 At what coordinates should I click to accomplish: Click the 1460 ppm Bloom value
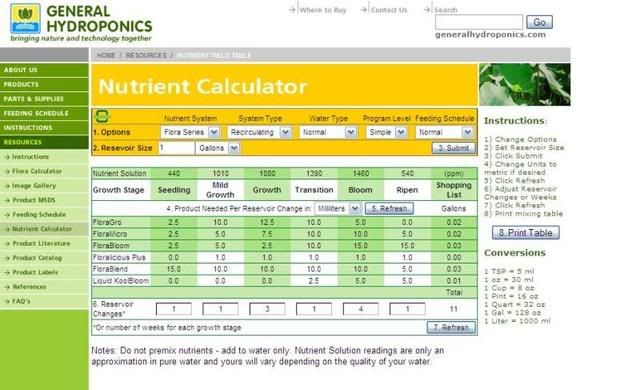[x=361, y=173]
